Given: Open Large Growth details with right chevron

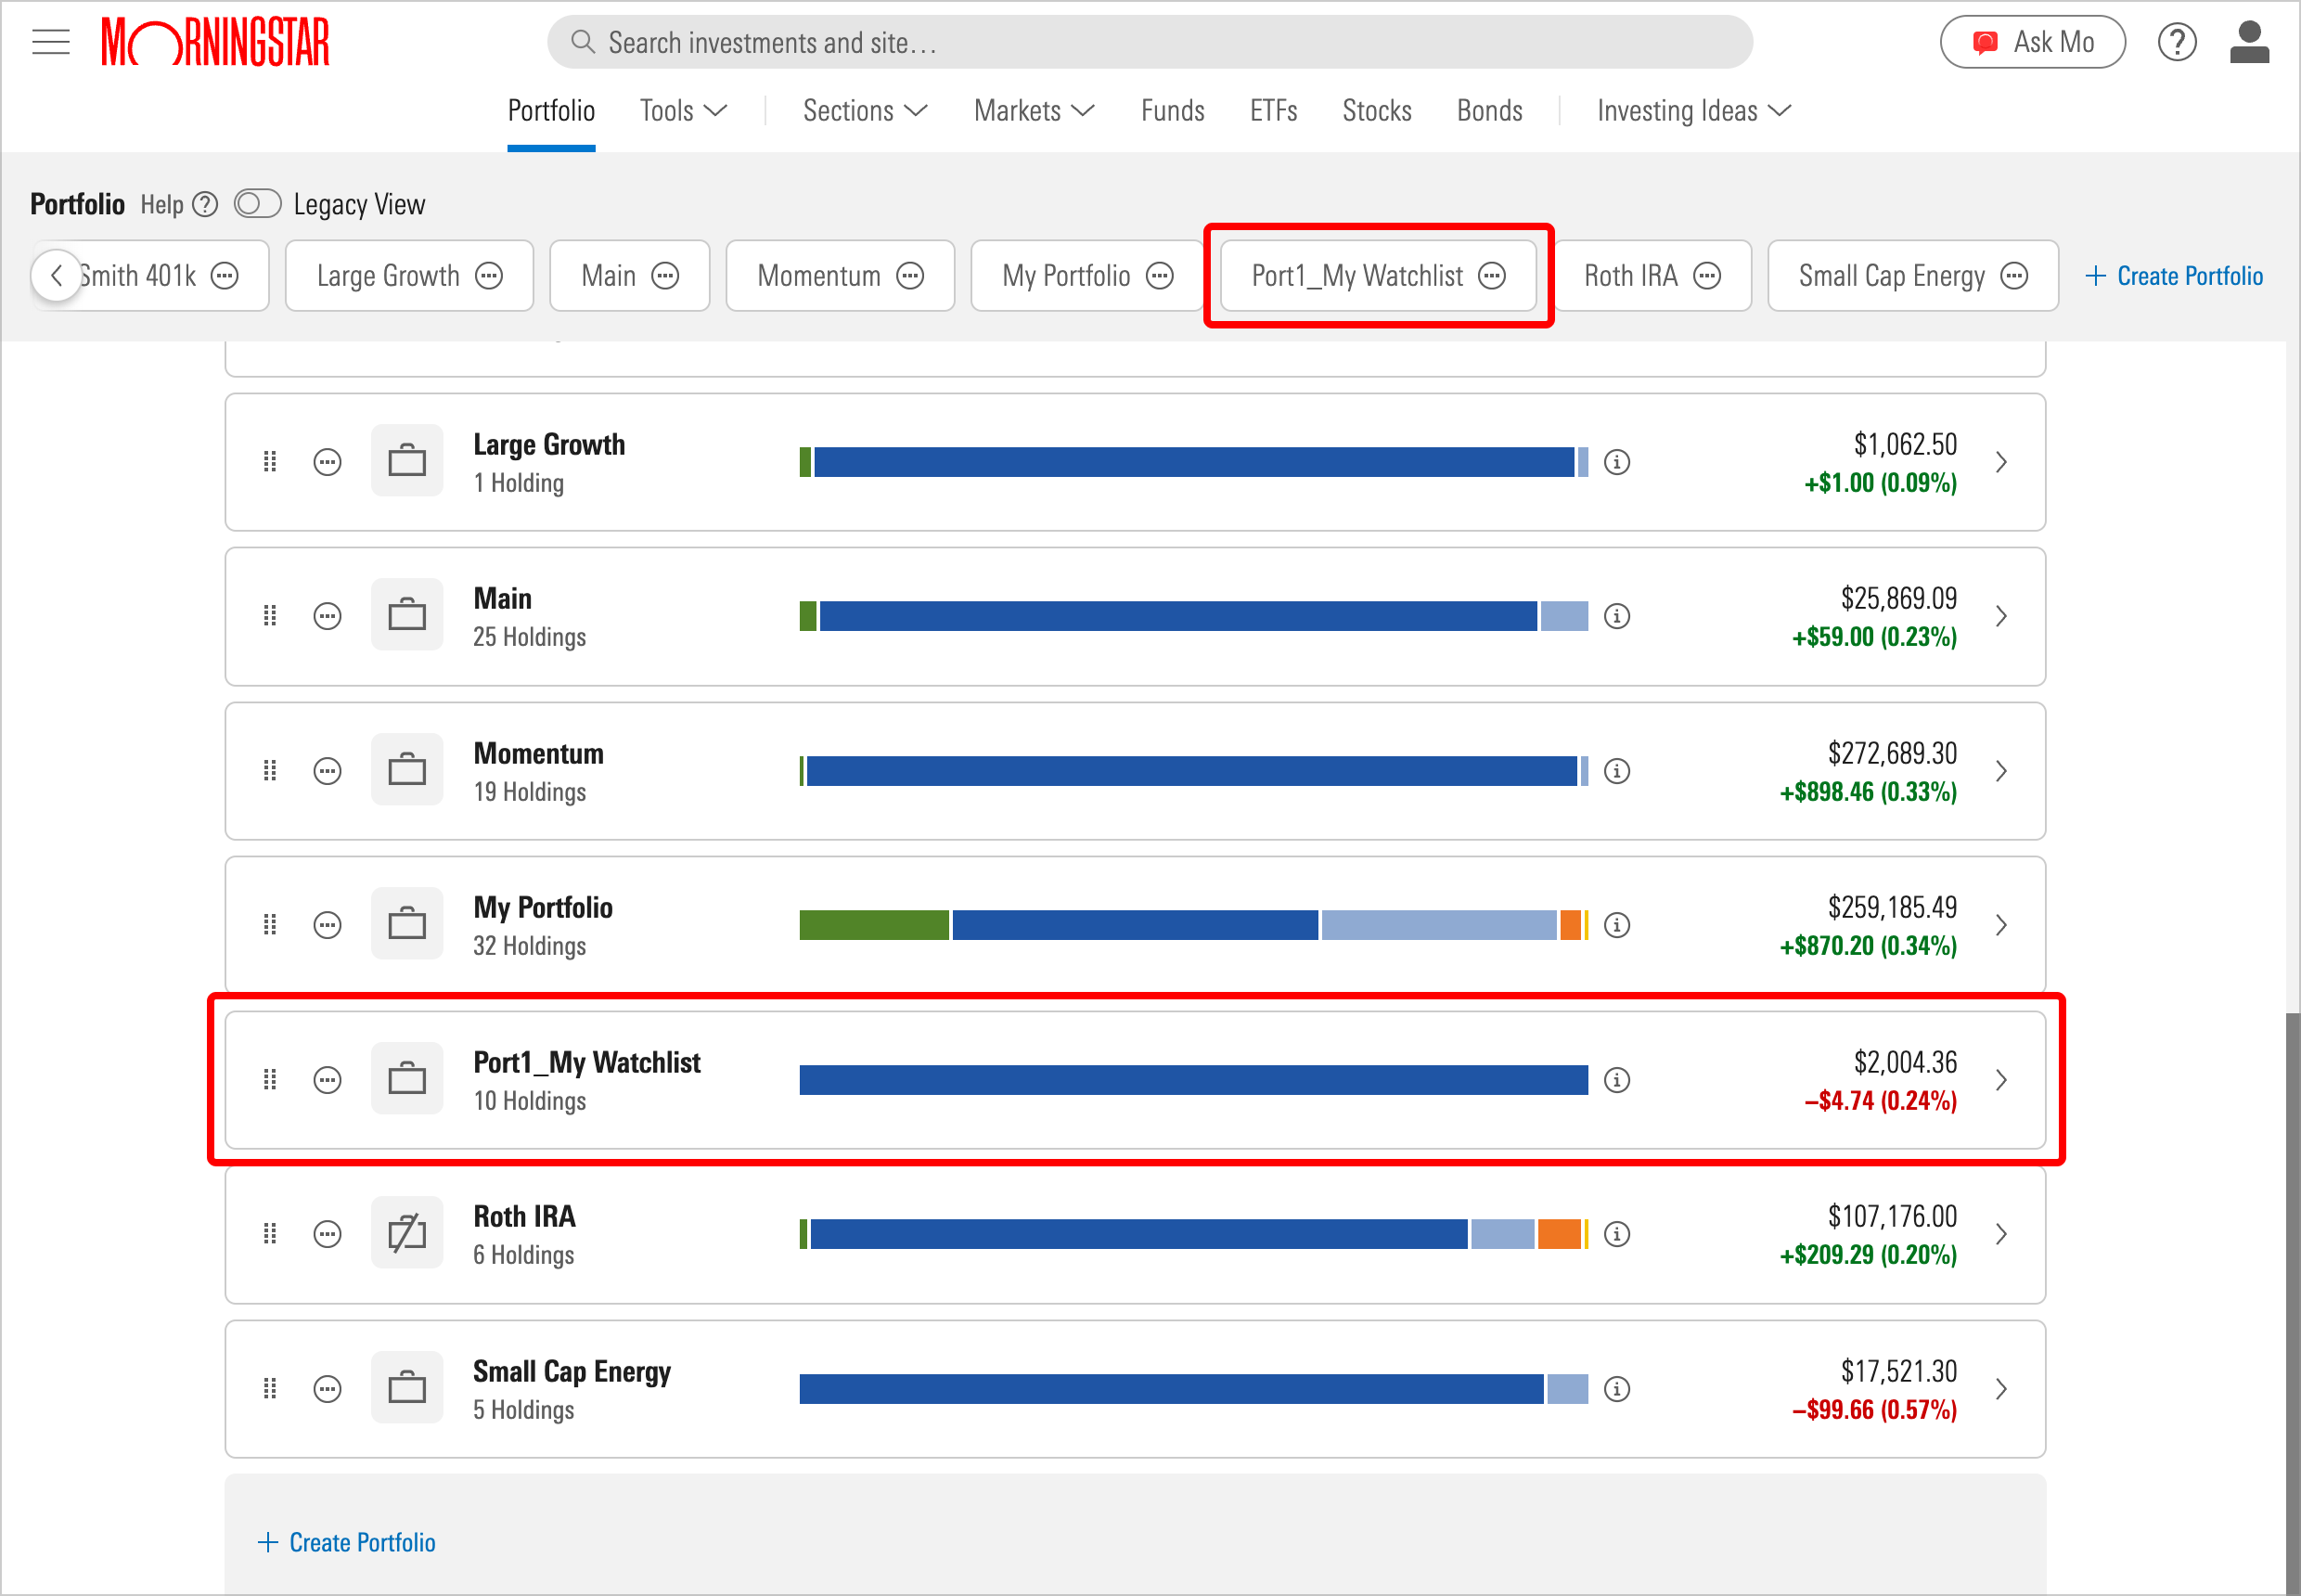Looking at the screenshot, I should pyautogui.click(x=2001, y=462).
